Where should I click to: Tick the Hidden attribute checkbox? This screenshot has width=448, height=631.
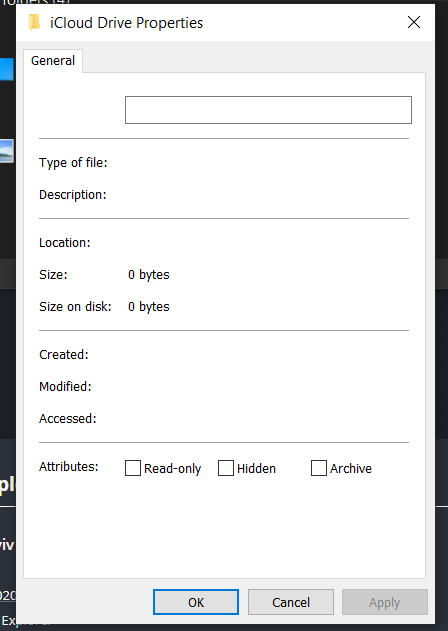click(226, 468)
